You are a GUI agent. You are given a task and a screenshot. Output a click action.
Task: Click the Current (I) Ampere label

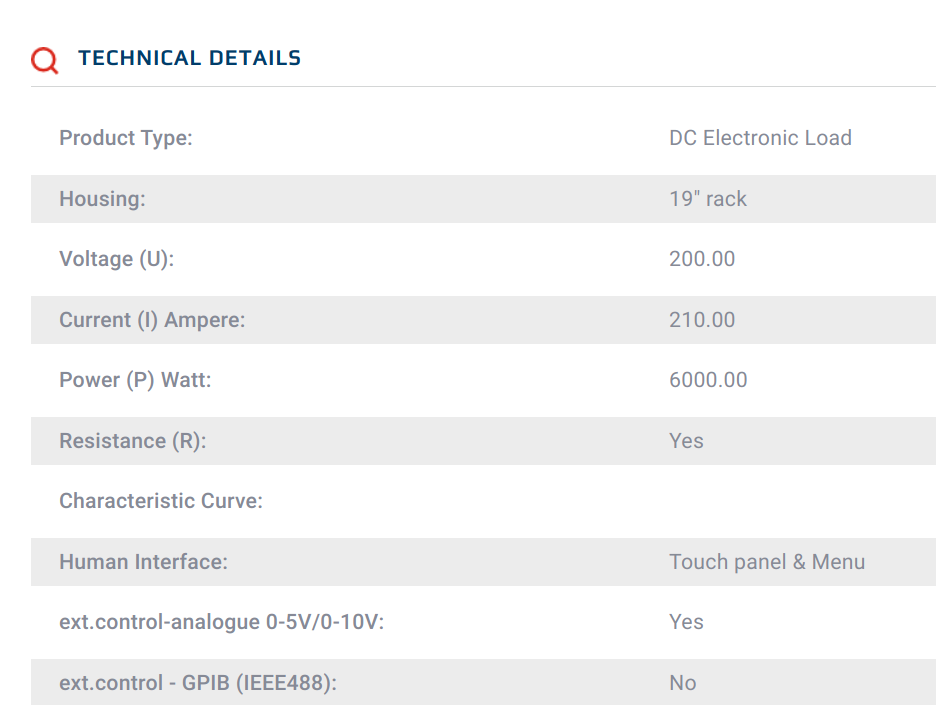[x=152, y=320]
